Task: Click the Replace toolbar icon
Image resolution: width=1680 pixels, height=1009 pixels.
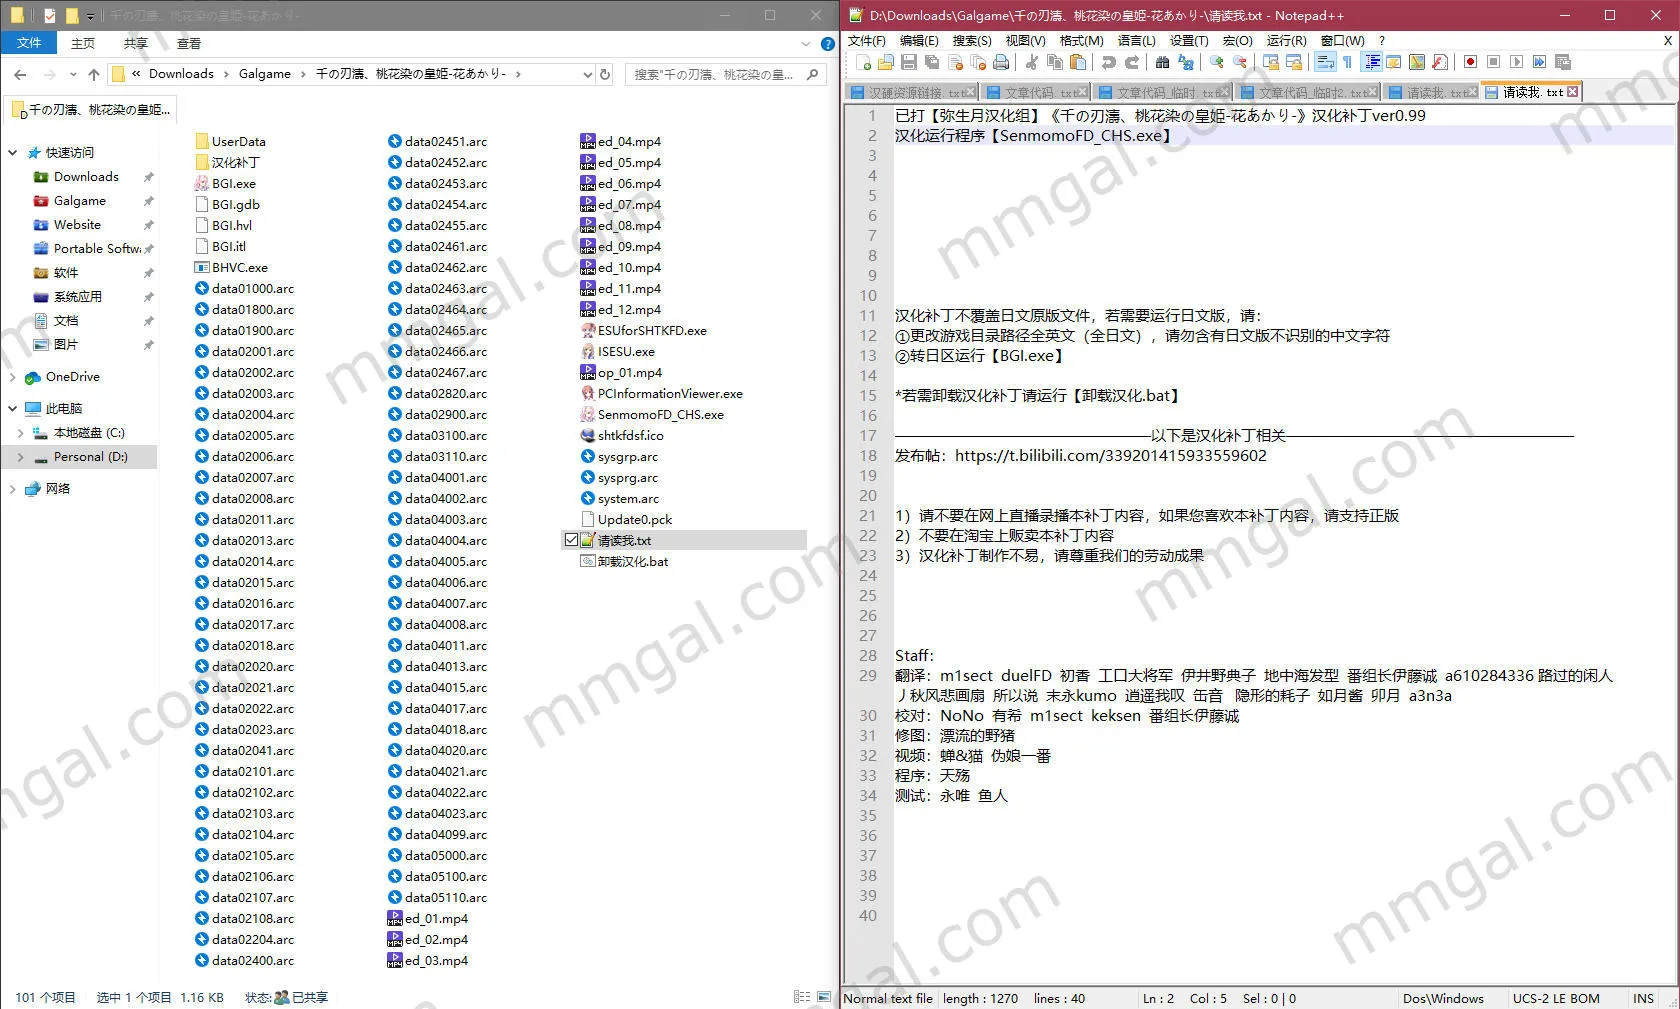Action: (x=1186, y=61)
